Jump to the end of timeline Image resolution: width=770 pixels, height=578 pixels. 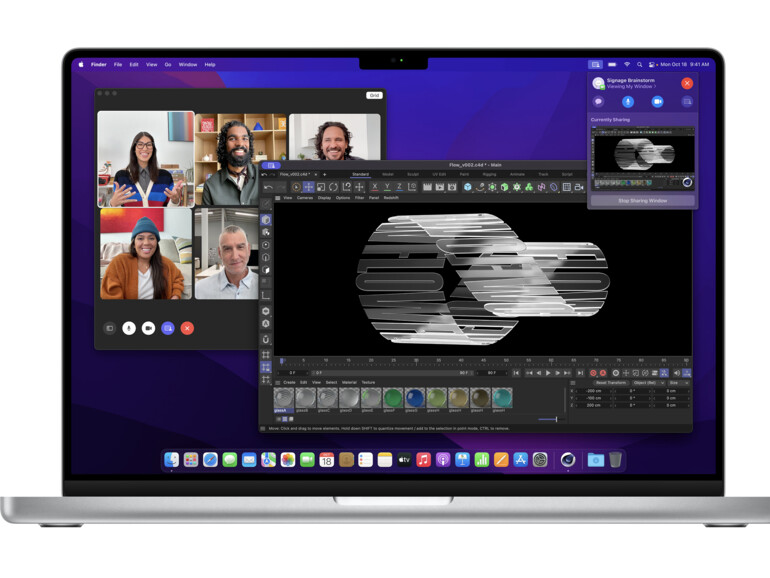[580, 373]
